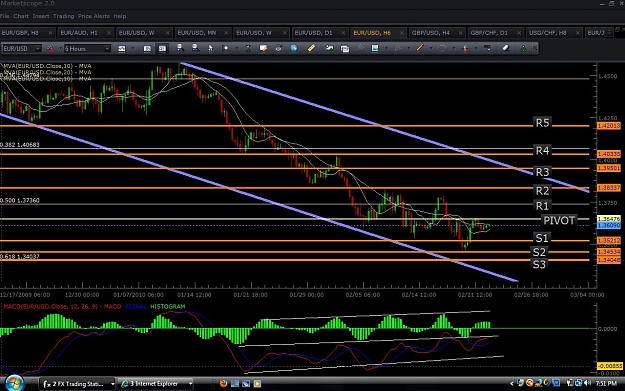Click the 0.382 1.40683 Fibonacci label
The image size is (625, 391).
(20, 145)
